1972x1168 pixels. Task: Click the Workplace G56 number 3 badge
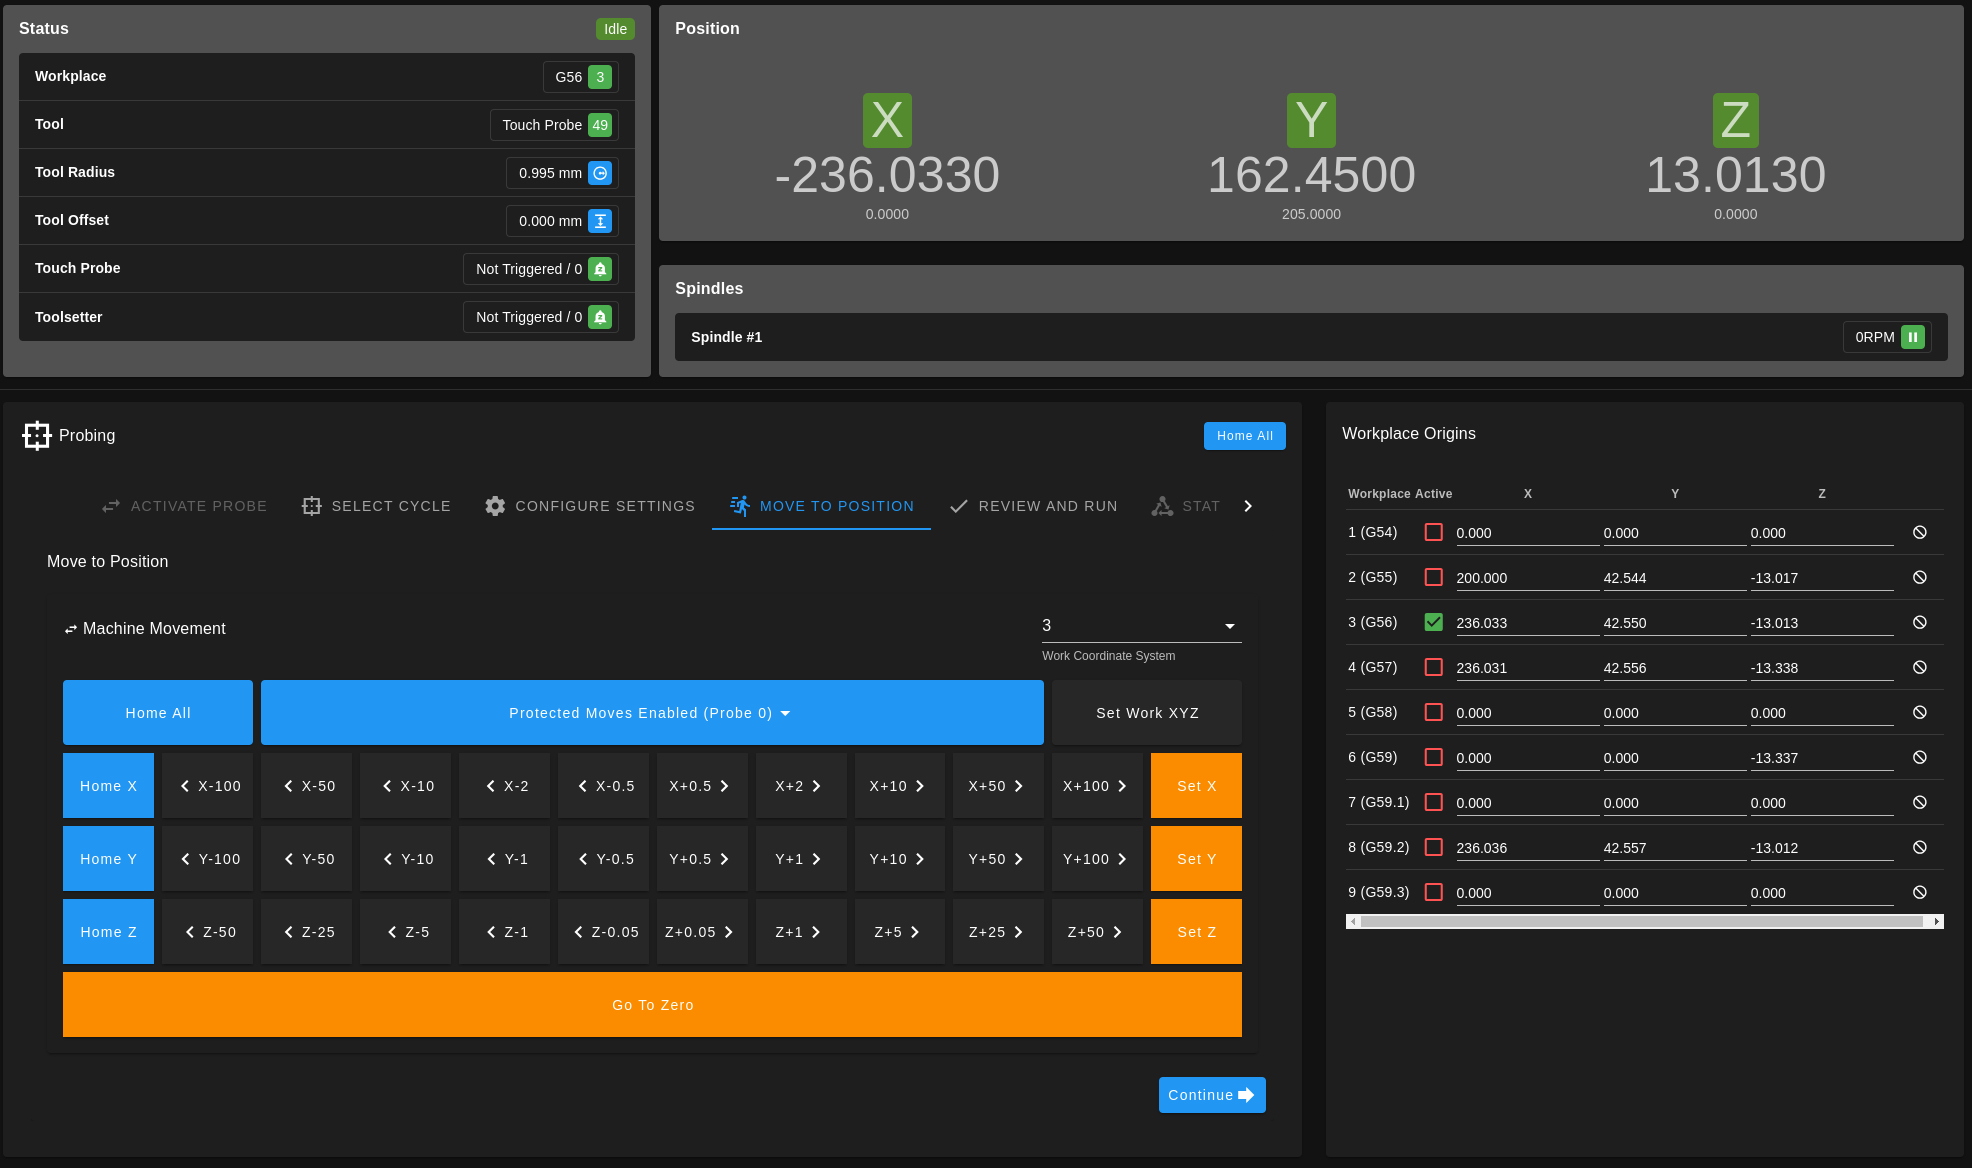tap(600, 77)
